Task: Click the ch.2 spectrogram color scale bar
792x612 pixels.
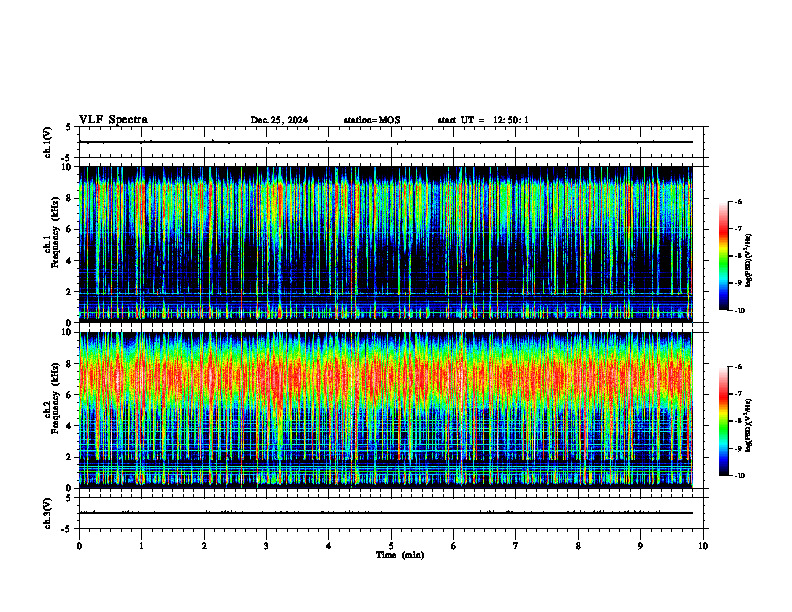Action: pyautogui.click(x=723, y=421)
